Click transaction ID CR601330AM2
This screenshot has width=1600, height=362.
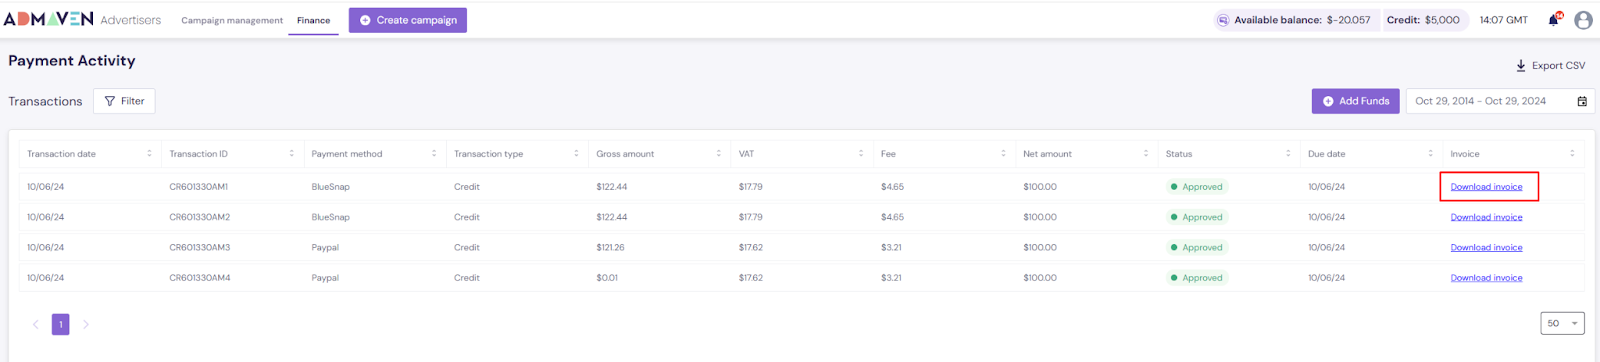199,217
